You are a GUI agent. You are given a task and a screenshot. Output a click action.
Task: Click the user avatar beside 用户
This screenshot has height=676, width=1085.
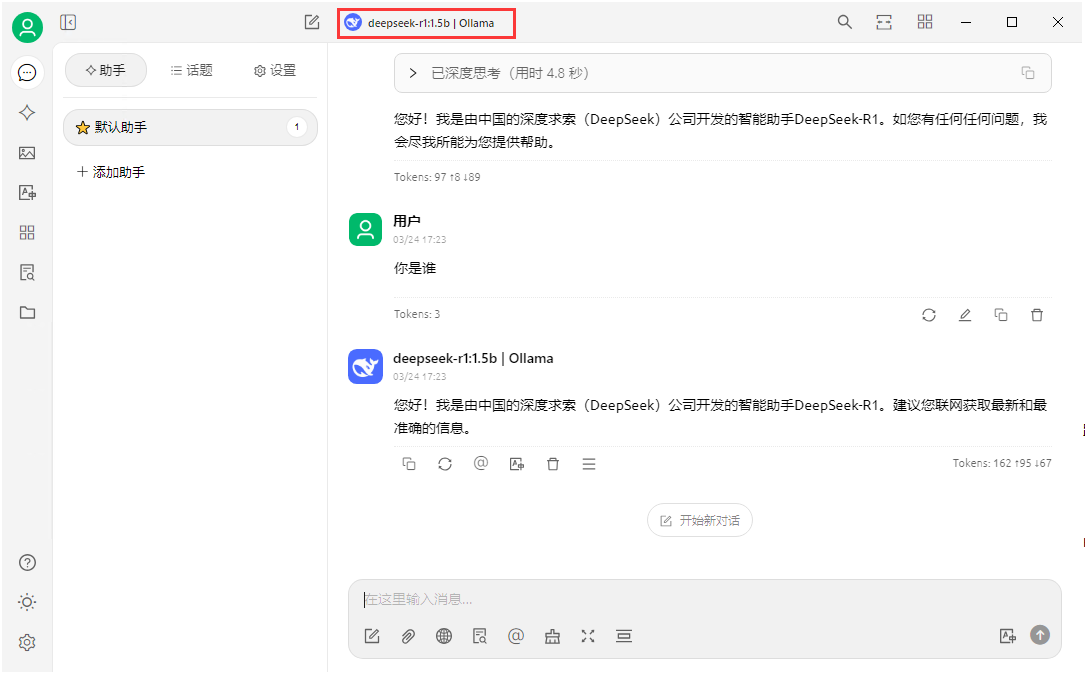point(365,230)
